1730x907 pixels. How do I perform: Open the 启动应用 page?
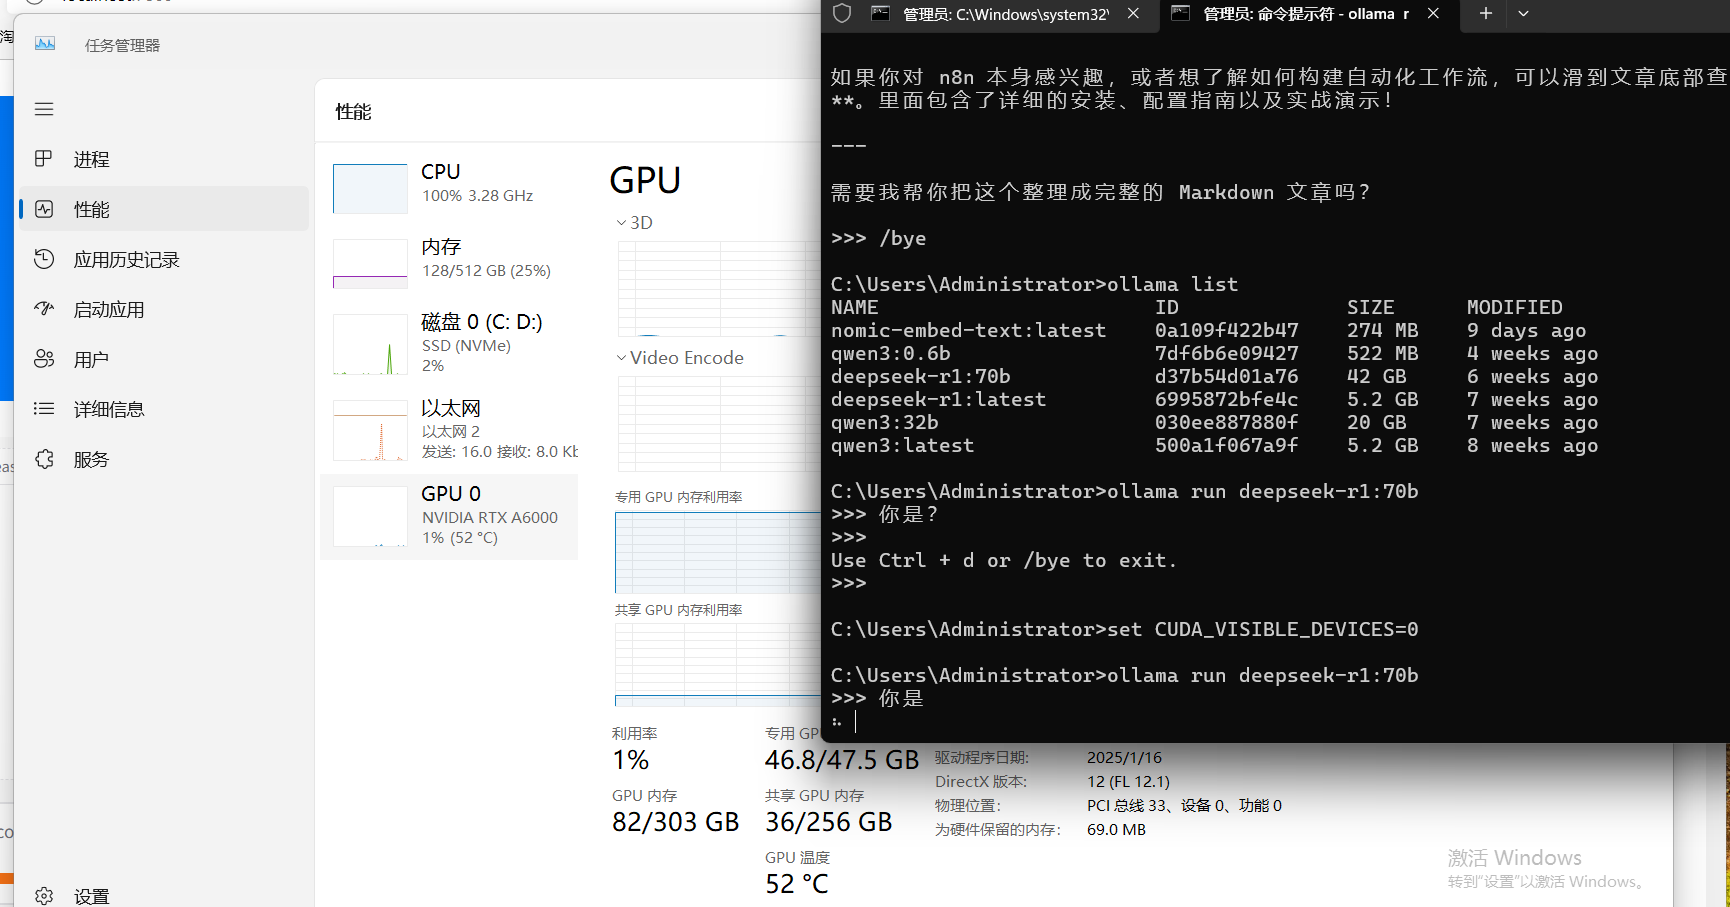click(x=164, y=309)
